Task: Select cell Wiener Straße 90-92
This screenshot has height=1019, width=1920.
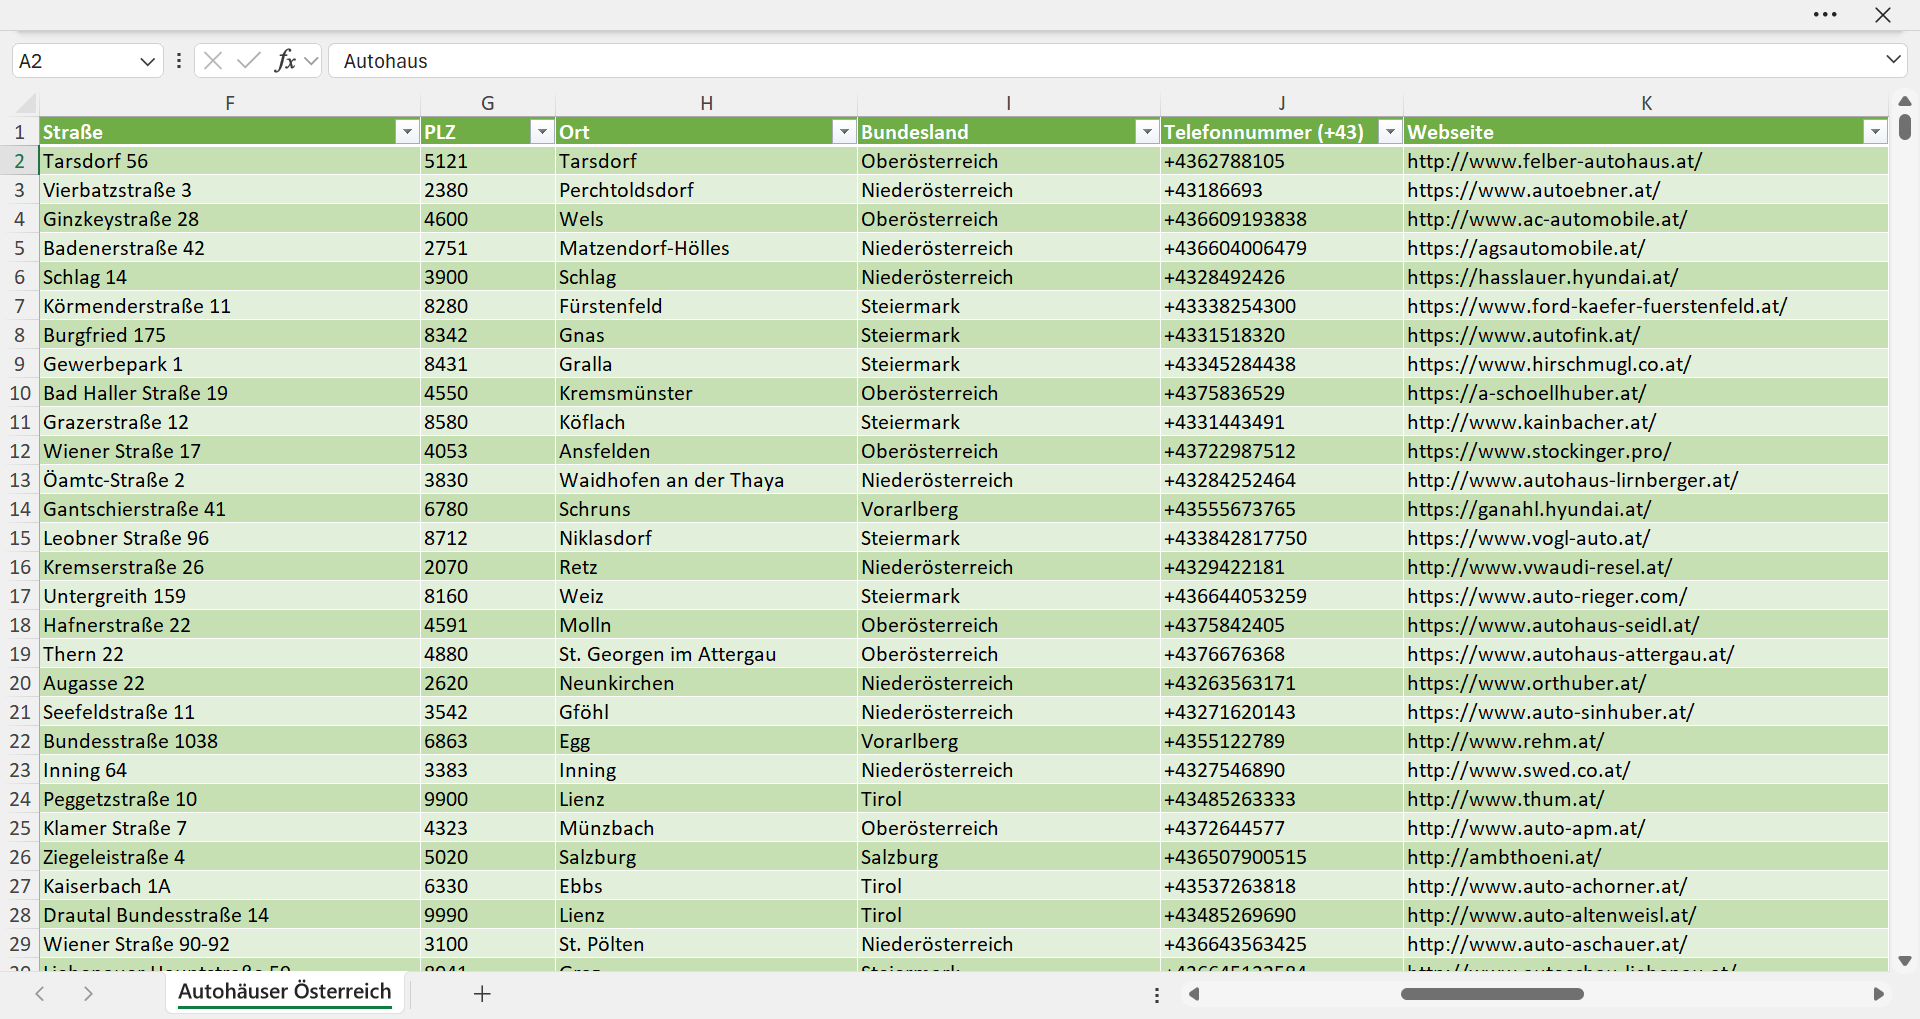Action: tap(230, 944)
